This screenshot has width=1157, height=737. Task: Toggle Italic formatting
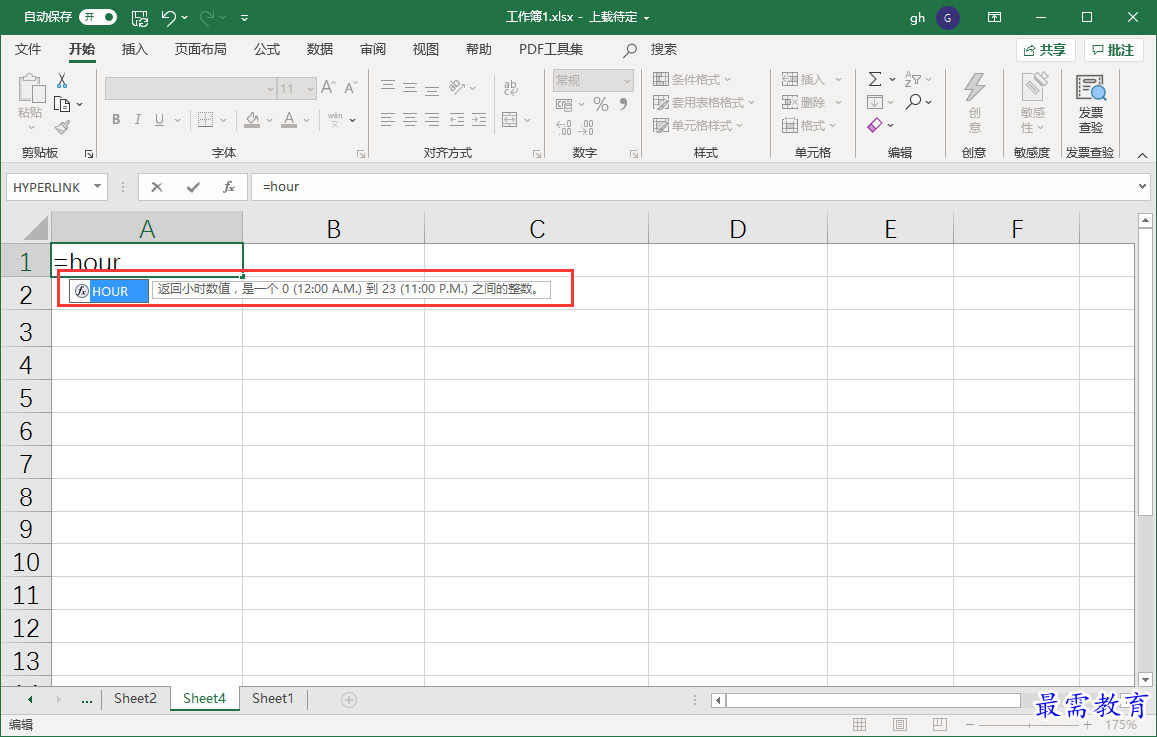[137, 120]
